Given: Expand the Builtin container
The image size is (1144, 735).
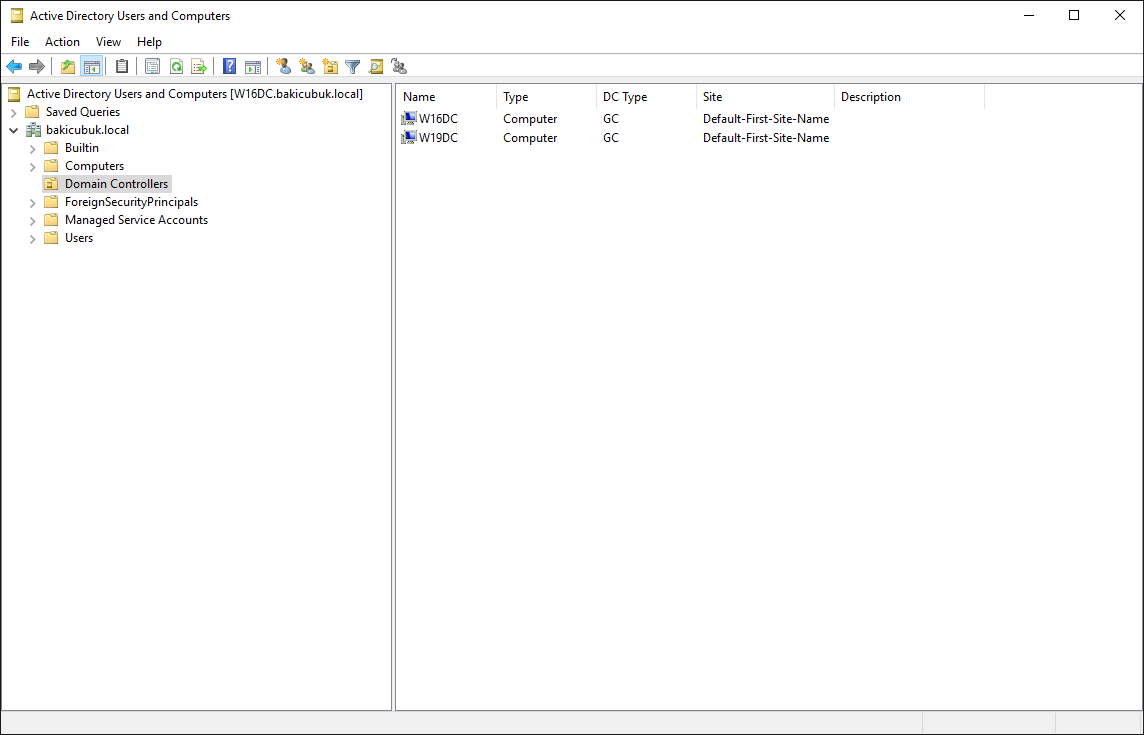Looking at the screenshot, I should 33,148.
